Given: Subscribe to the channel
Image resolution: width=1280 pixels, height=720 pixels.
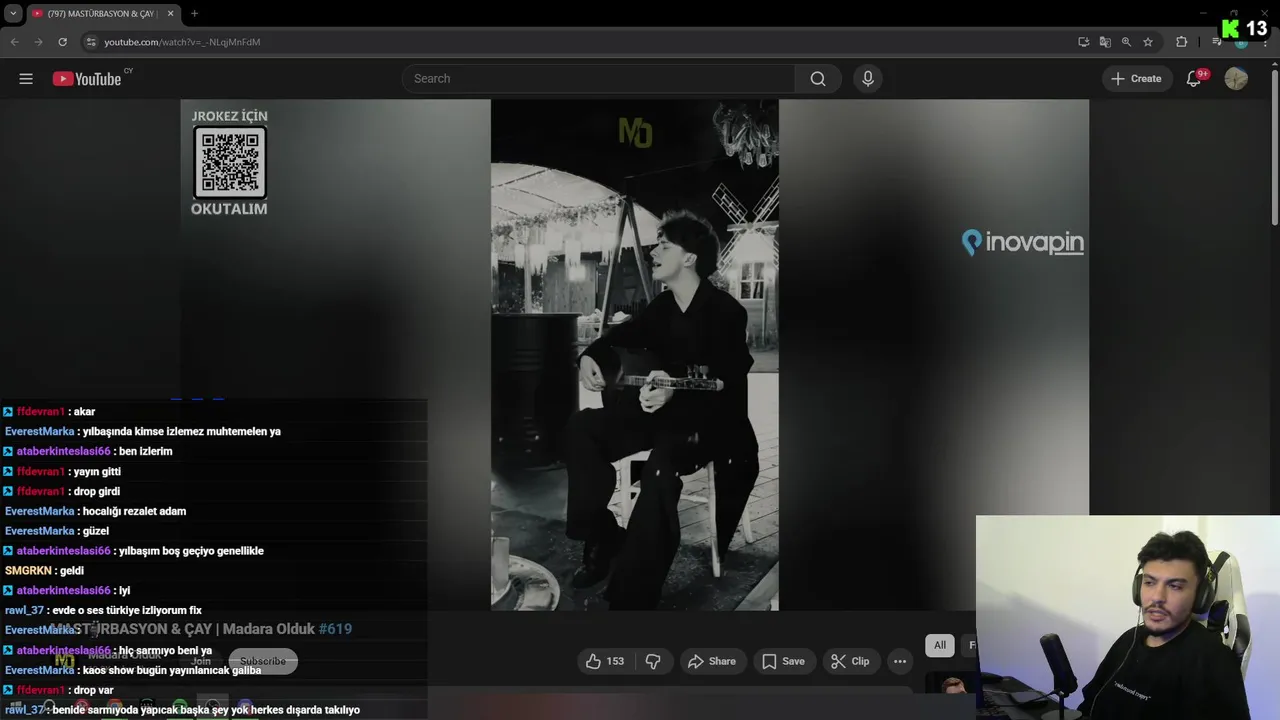Looking at the screenshot, I should click(263, 661).
